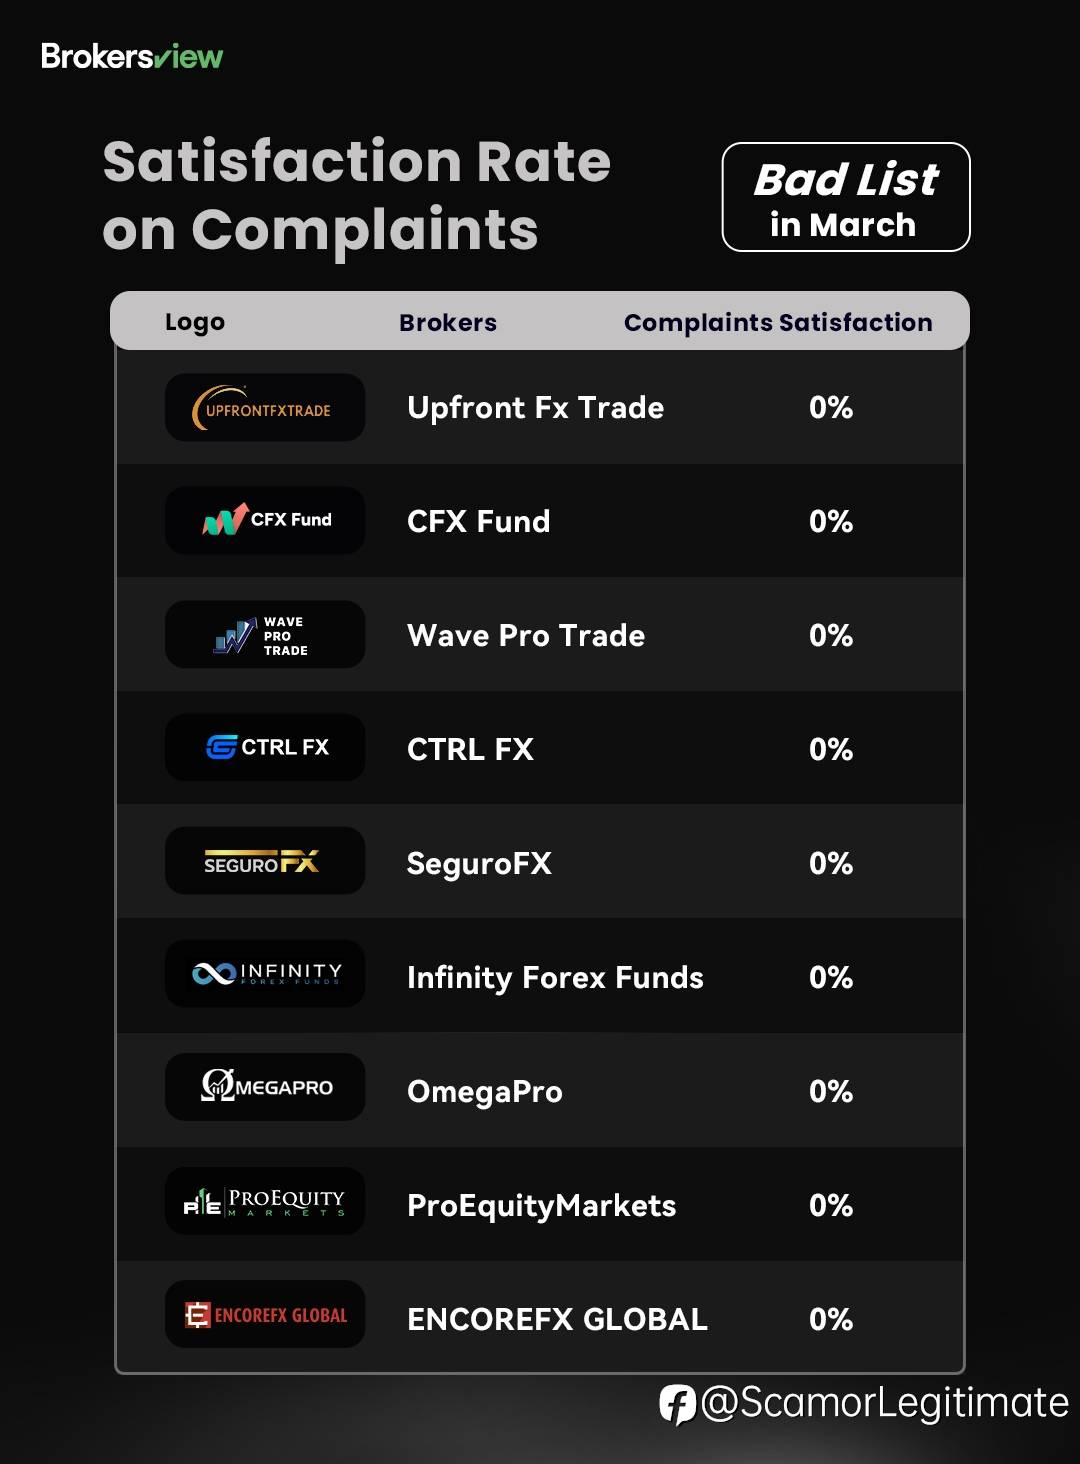This screenshot has width=1080, height=1464.
Task: Click the Infinity Forex Funds logo
Action: 265,973
